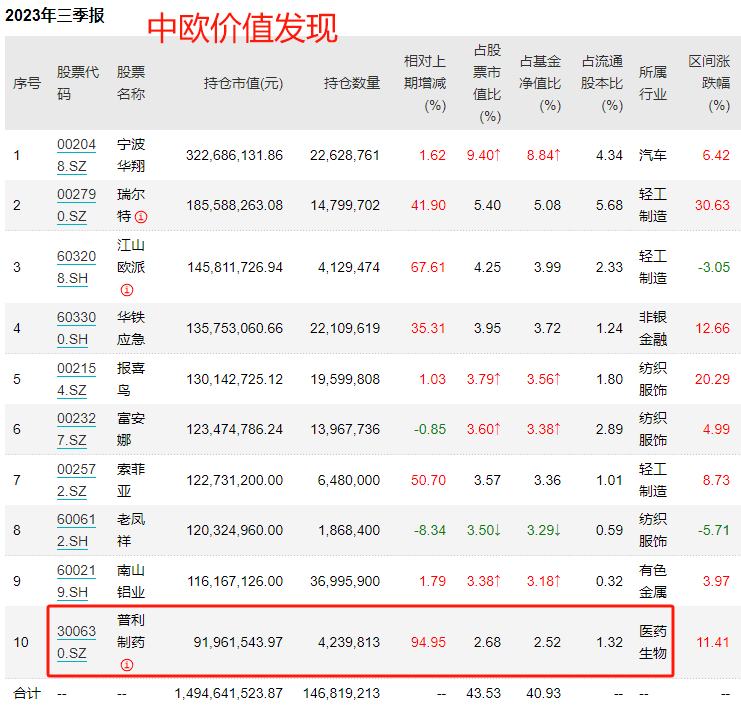Click the 序号 column header
The height and width of the screenshot is (707, 741).
click(x=27, y=83)
